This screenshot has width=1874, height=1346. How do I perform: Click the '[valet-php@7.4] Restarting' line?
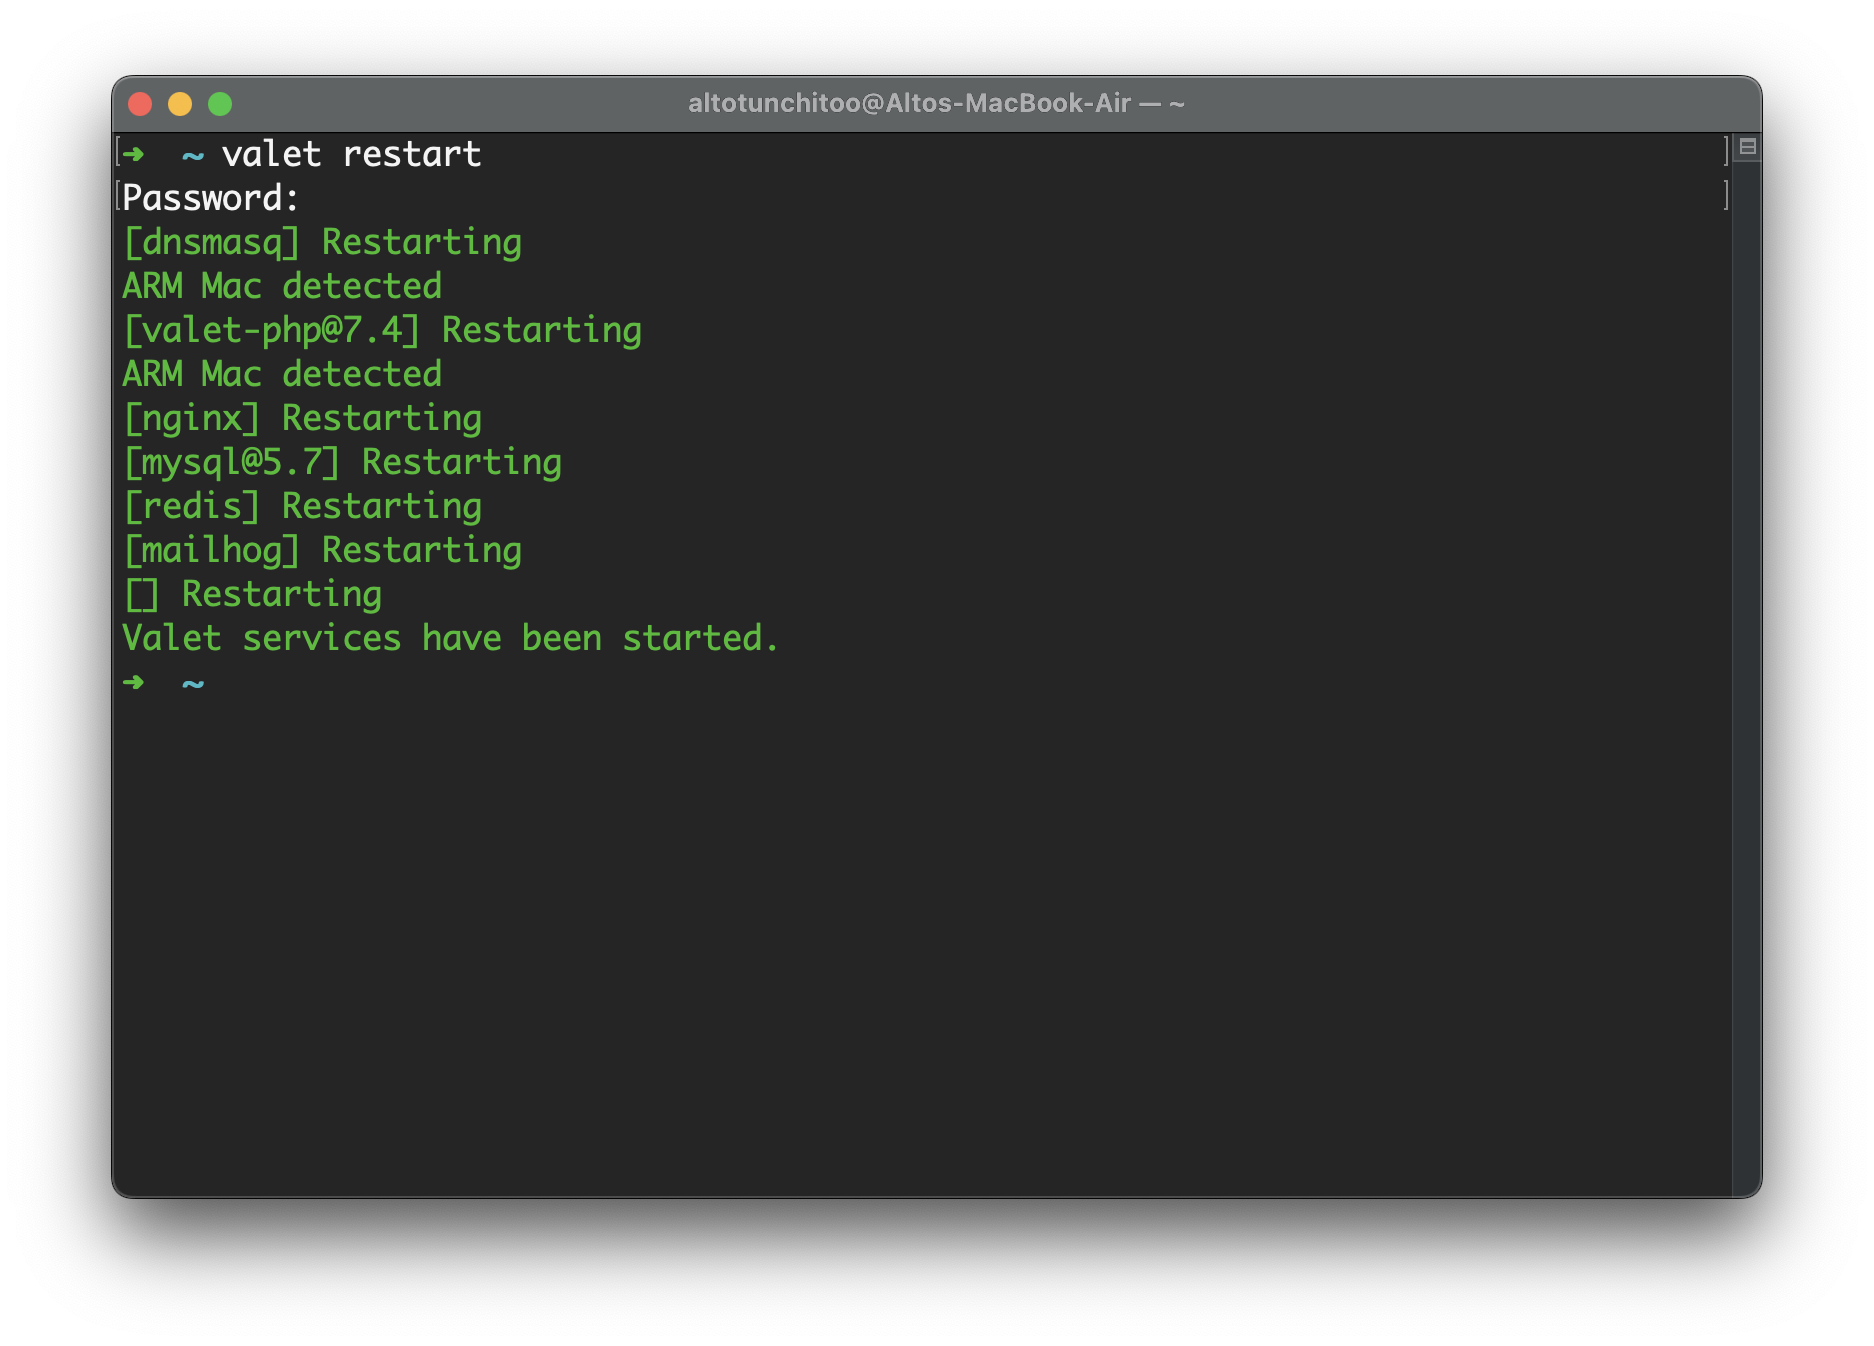point(382,331)
